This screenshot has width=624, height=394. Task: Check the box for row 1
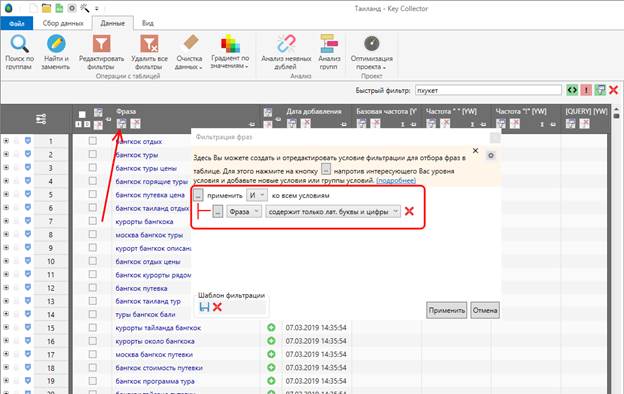pyautogui.click(x=92, y=140)
